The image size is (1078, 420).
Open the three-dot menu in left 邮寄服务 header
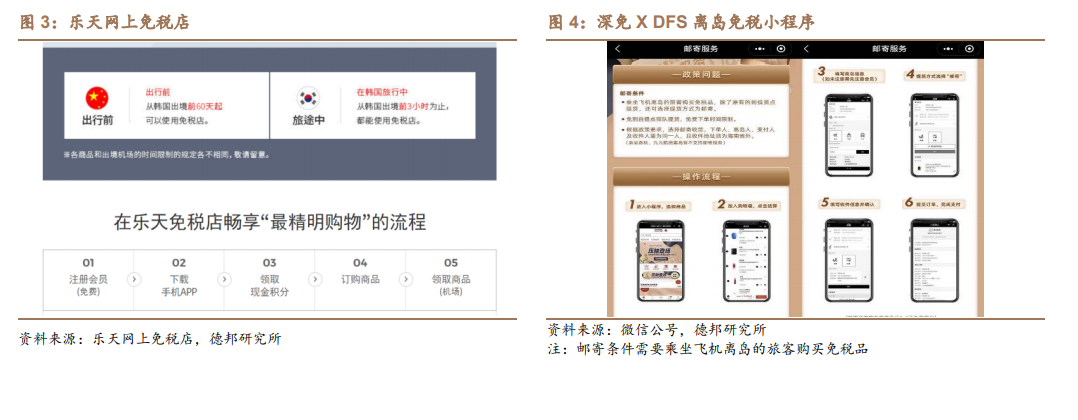pos(760,49)
